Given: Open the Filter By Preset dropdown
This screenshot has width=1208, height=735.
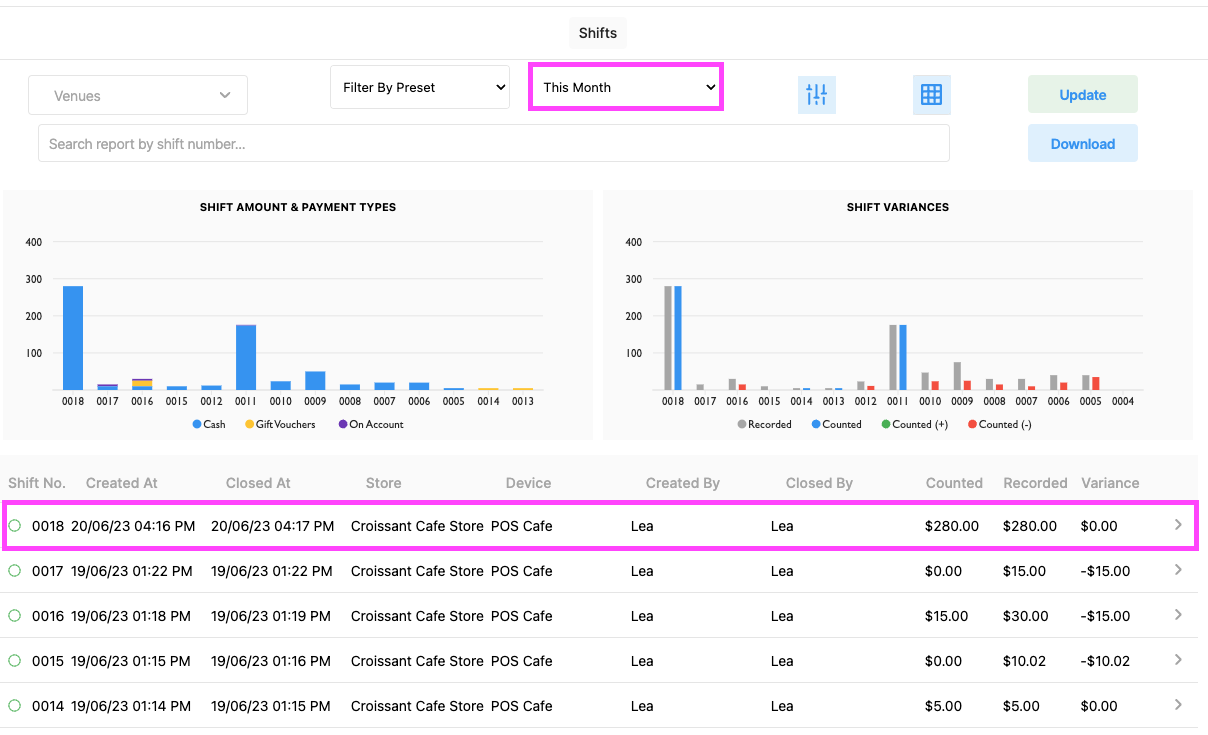Looking at the screenshot, I should point(420,87).
